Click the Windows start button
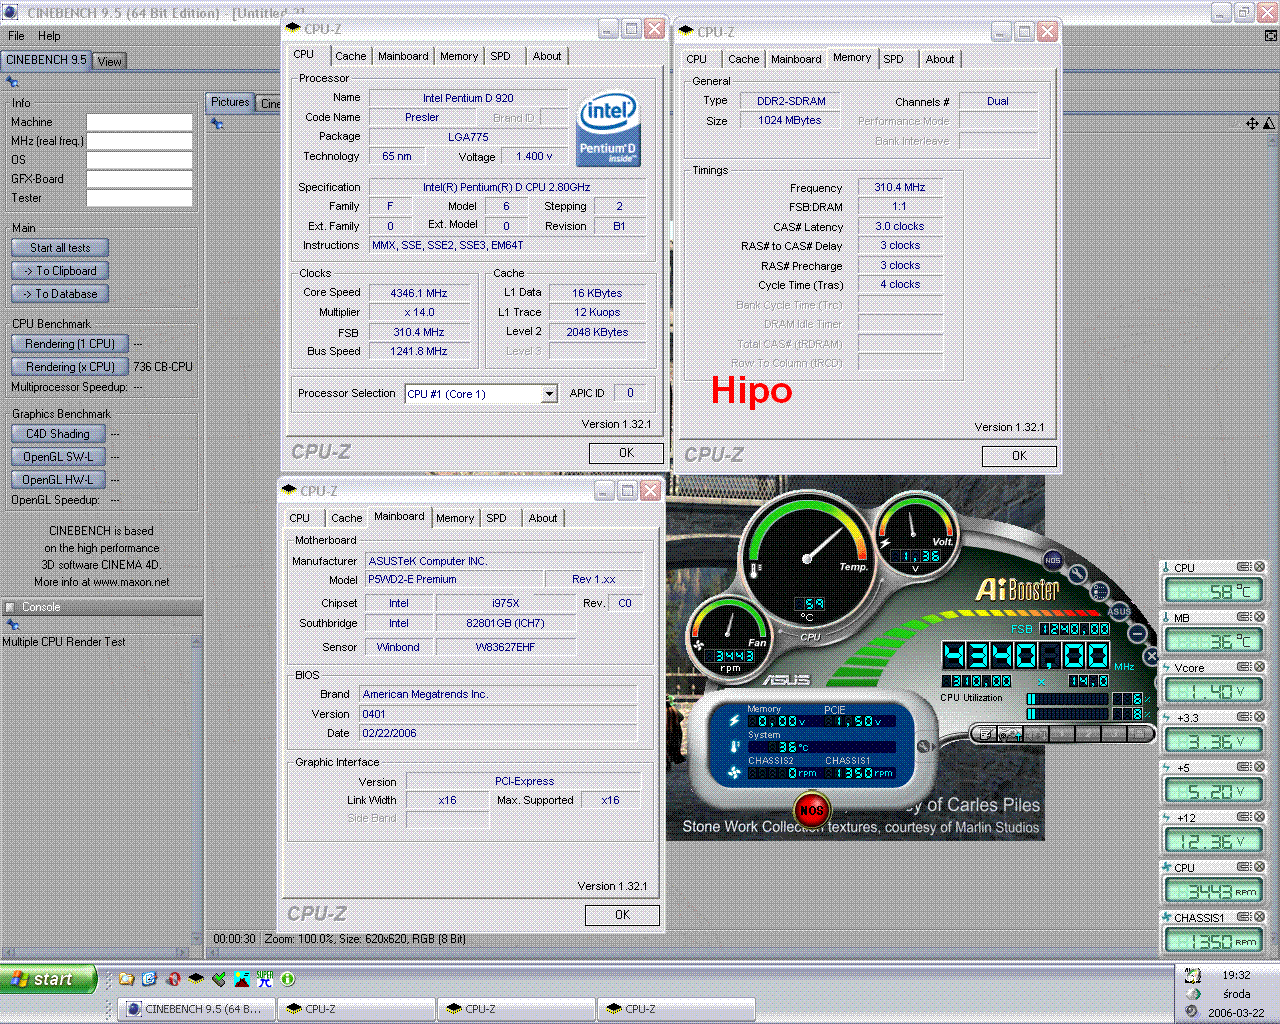The image size is (1280, 1024). [x=49, y=979]
